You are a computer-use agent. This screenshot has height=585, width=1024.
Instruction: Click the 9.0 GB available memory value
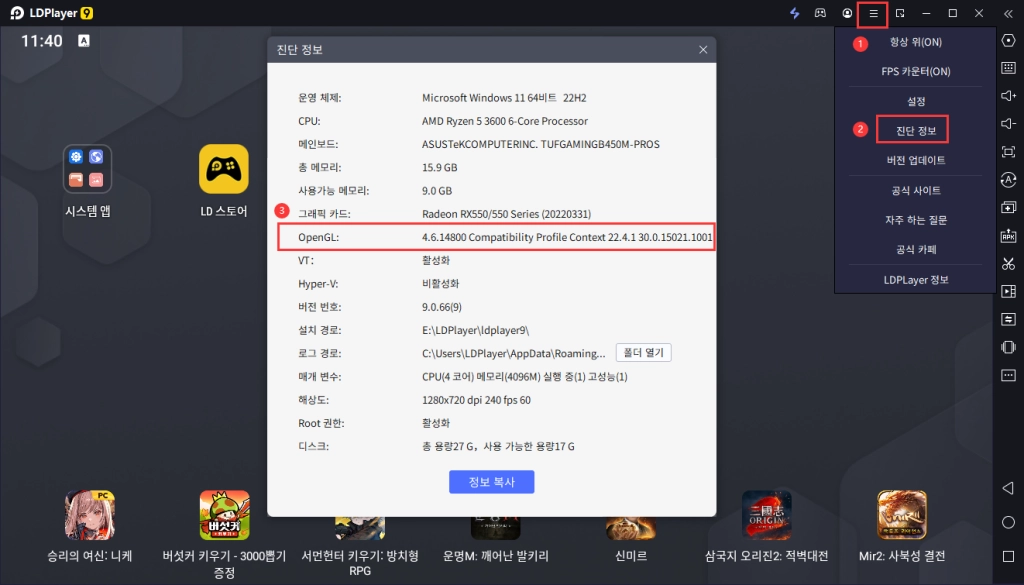pyautogui.click(x=437, y=191)
